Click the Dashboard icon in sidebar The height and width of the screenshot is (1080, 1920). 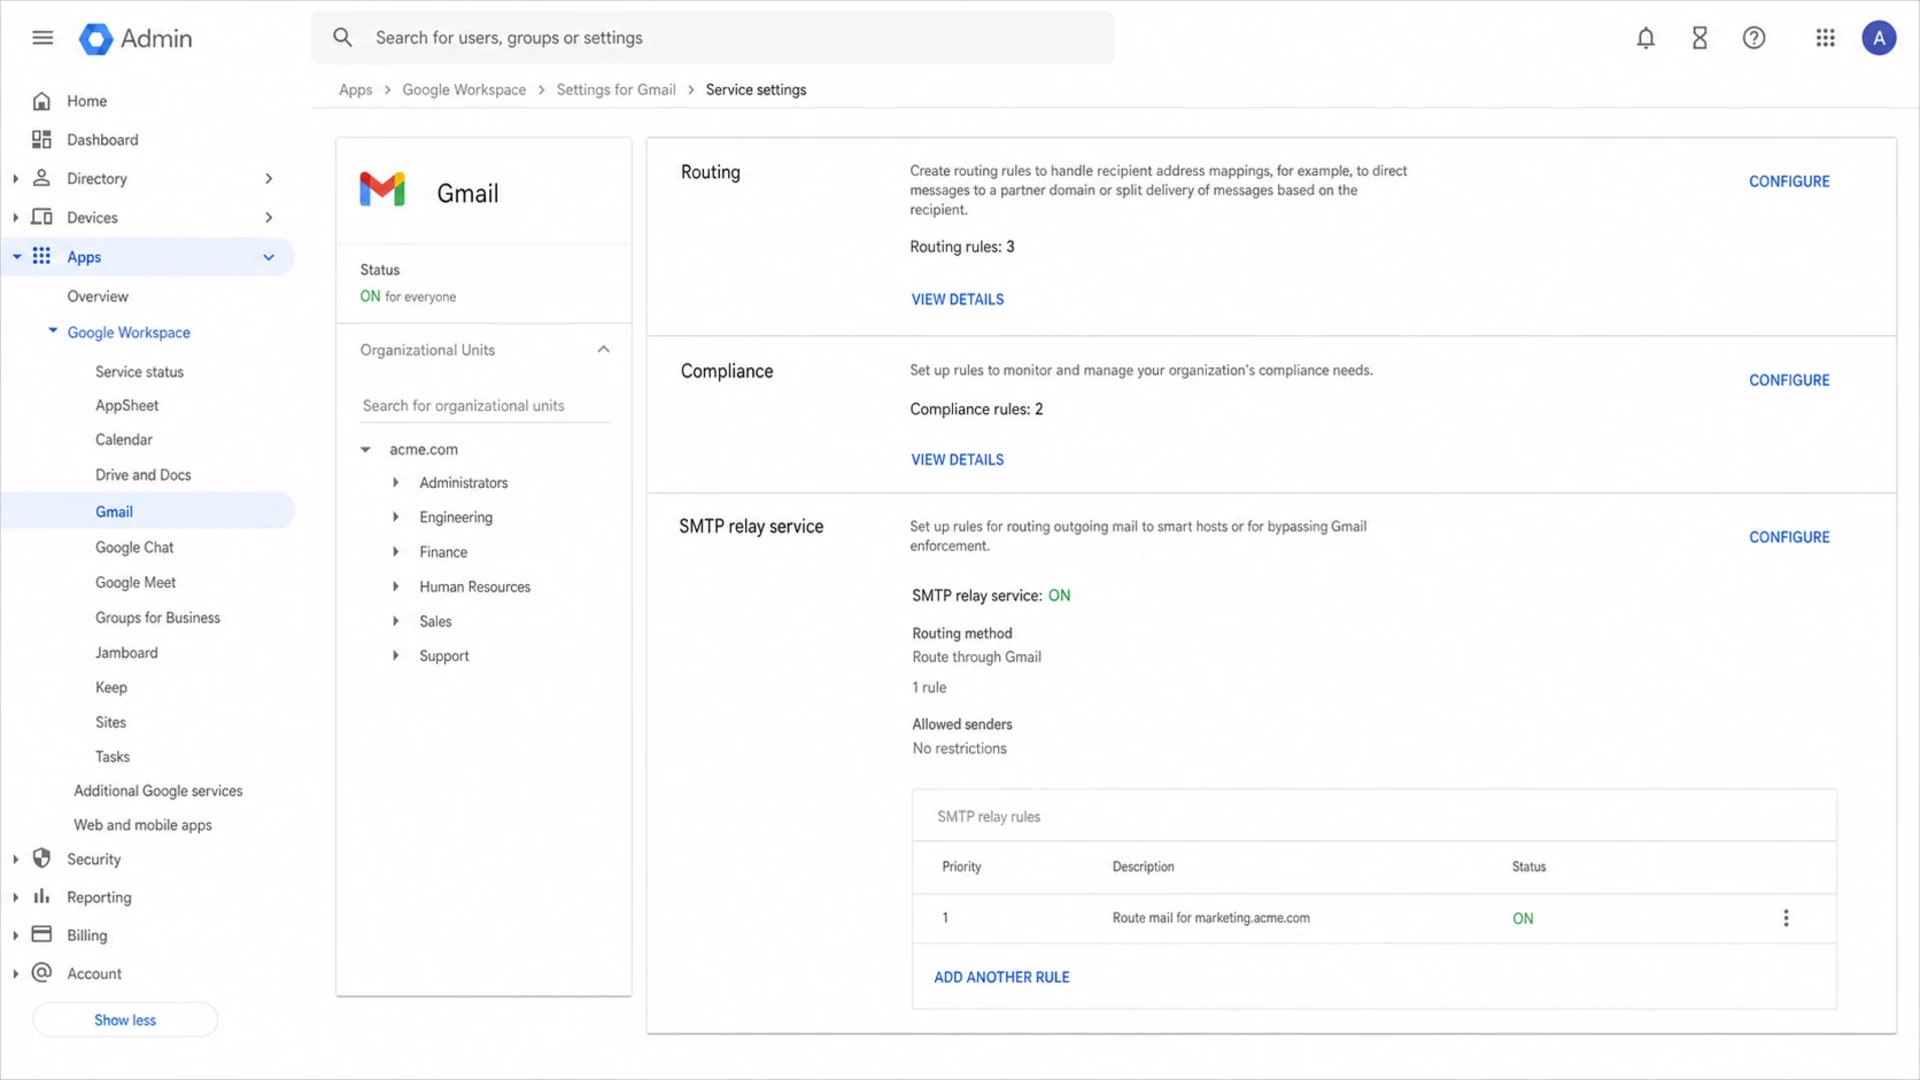[42, 140]
